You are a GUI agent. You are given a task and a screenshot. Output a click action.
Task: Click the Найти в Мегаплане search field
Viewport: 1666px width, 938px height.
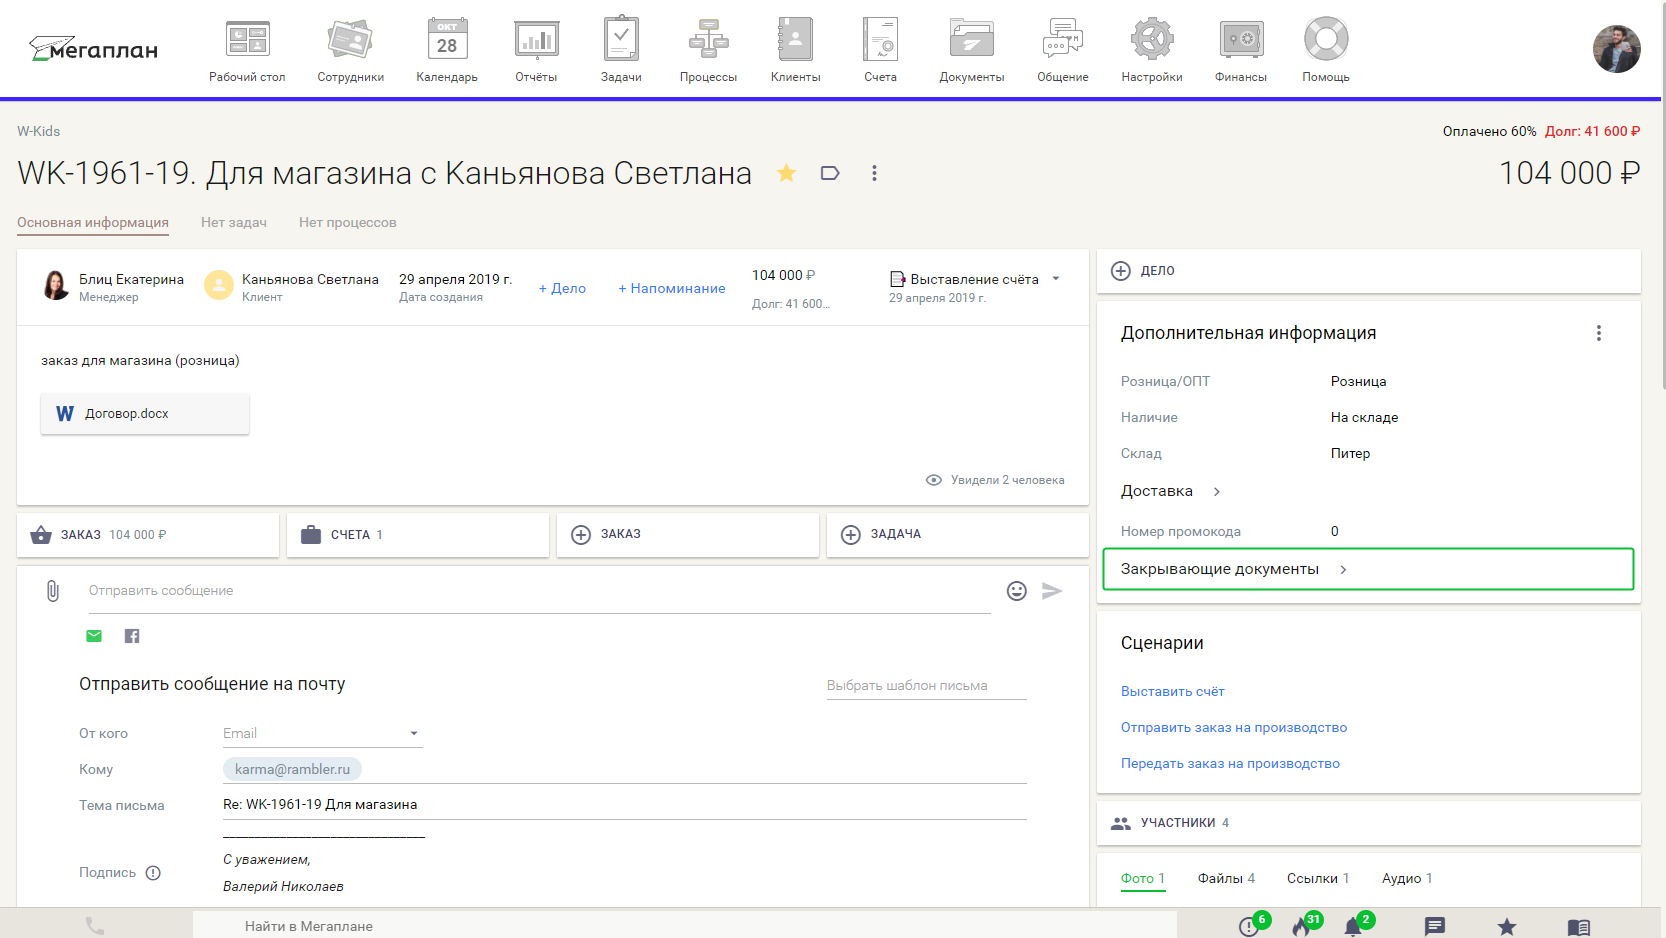(x=685, y=926)
